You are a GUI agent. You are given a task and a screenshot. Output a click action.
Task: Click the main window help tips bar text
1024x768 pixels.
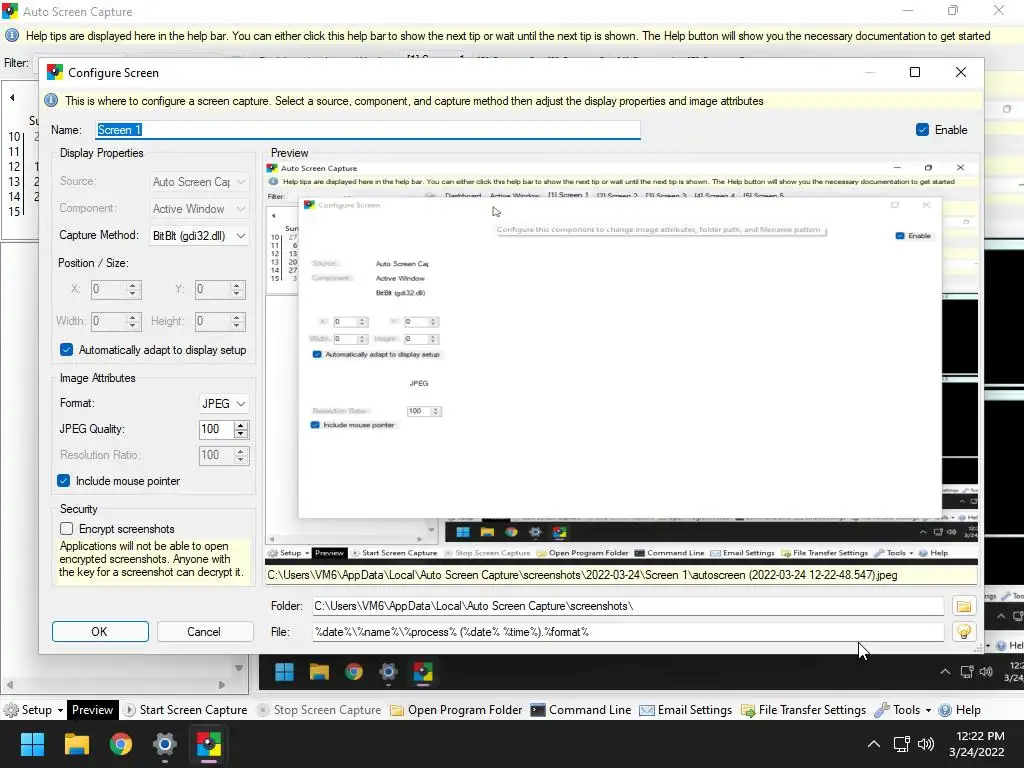coord(508,36)
